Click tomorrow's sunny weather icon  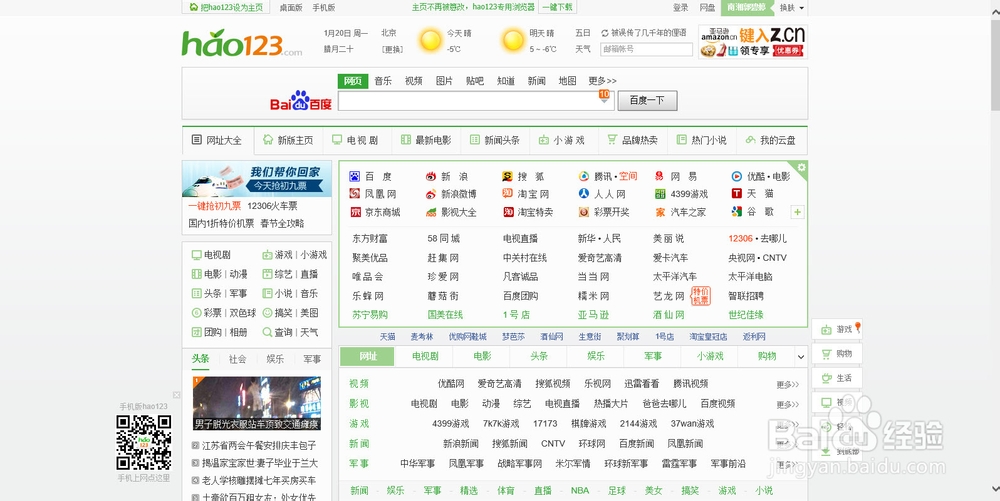click(513, 41)
